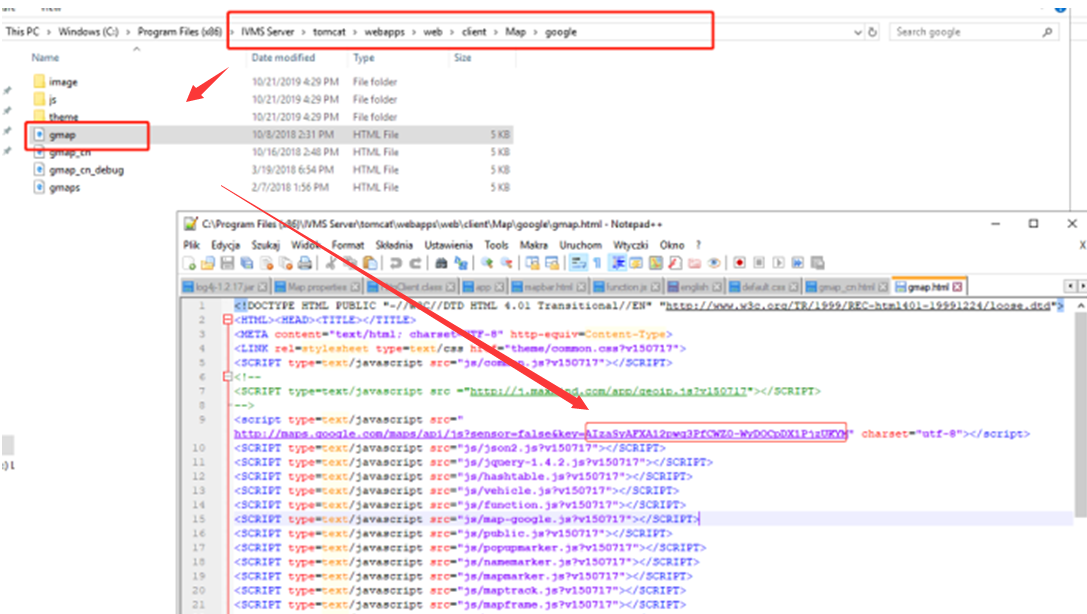Click the Stop Recording macro icon
1087x614 pixels.
(x=760, y=263)
